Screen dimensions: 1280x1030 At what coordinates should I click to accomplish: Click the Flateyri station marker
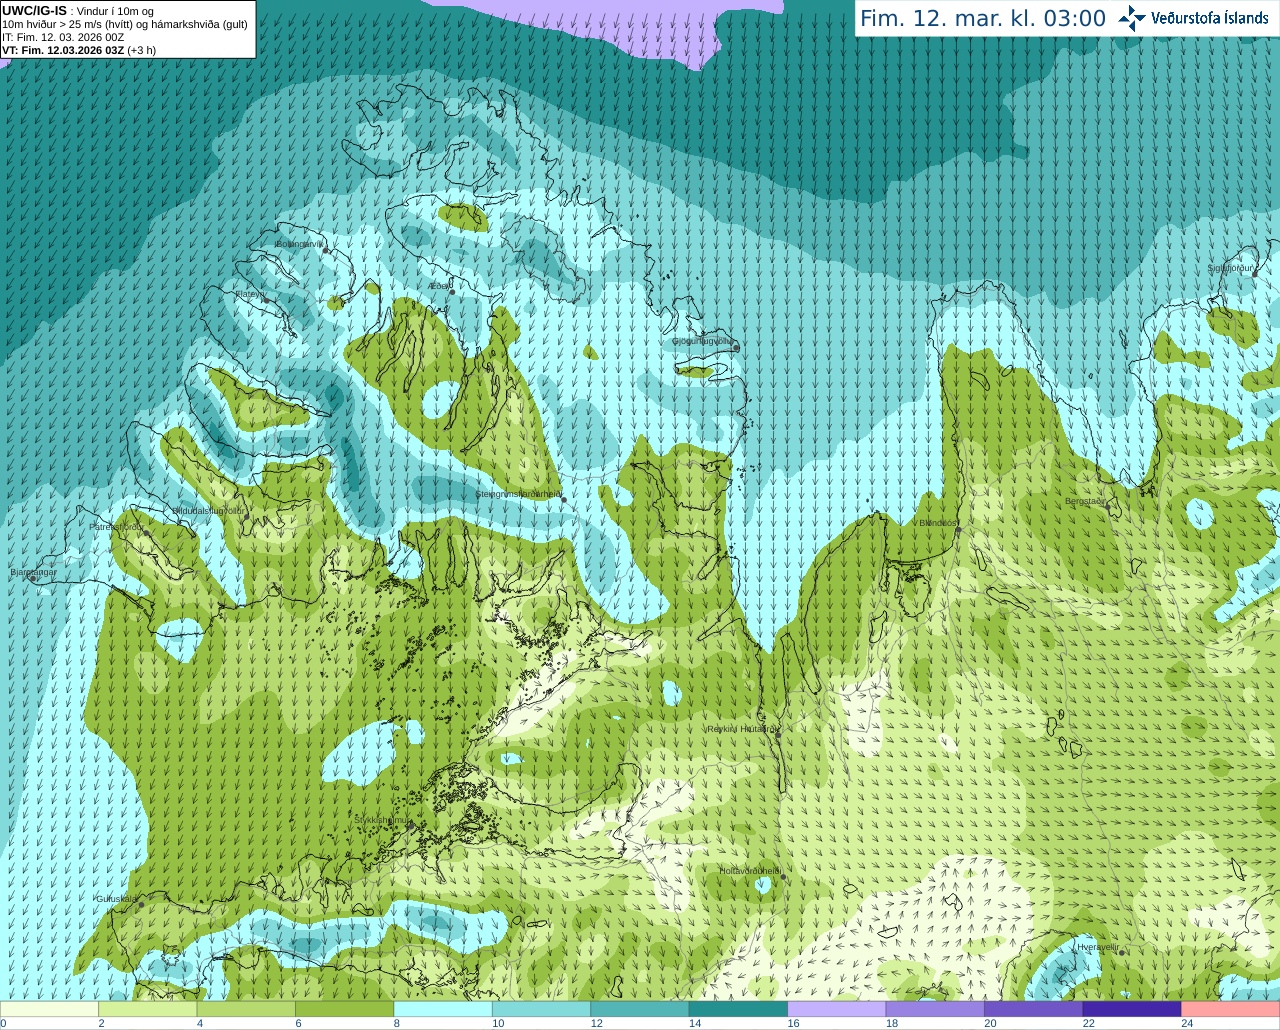tap(268, 300)
